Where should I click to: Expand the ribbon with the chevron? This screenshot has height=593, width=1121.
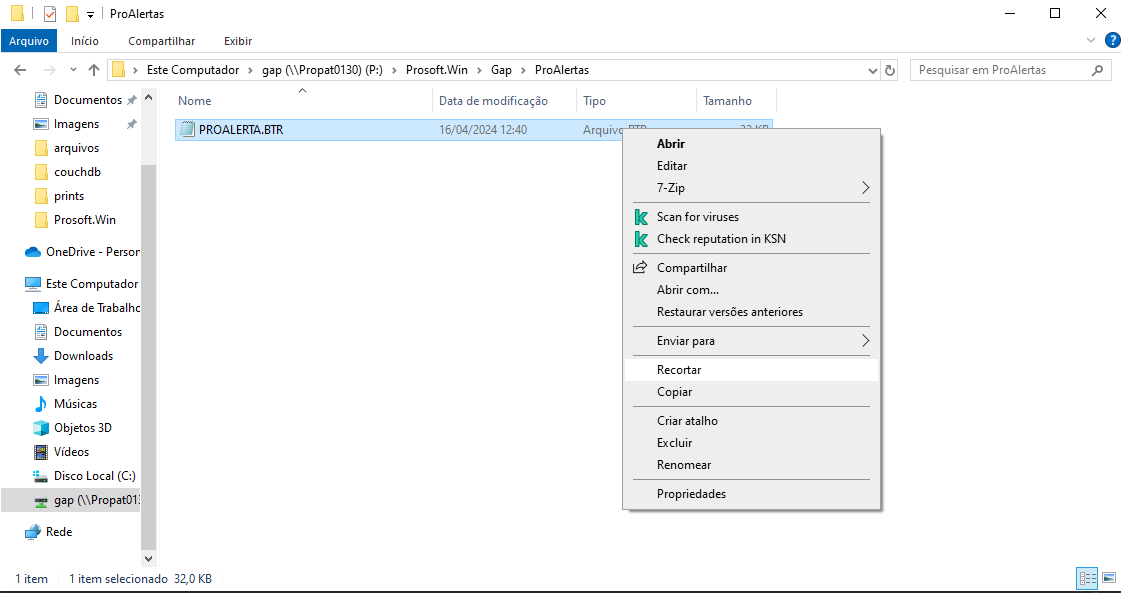coord(1091,41)
